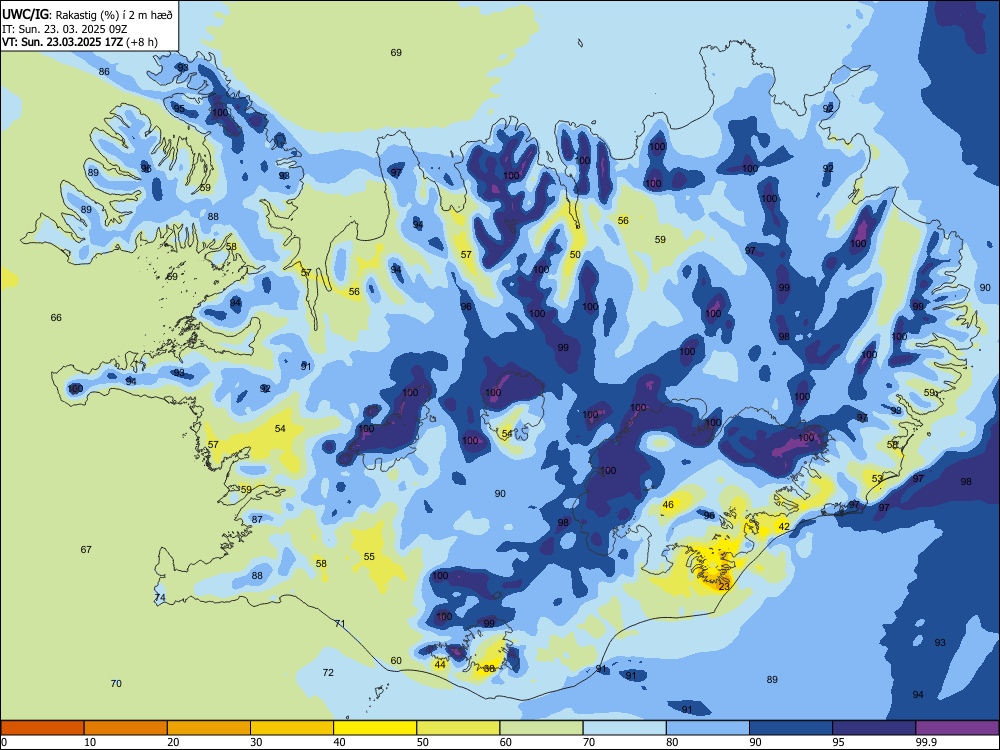This screenshot has height=750, width=1000.
Task: Click the dark orange 0–10 legend swatch
Action: click(x=42, y=728)
